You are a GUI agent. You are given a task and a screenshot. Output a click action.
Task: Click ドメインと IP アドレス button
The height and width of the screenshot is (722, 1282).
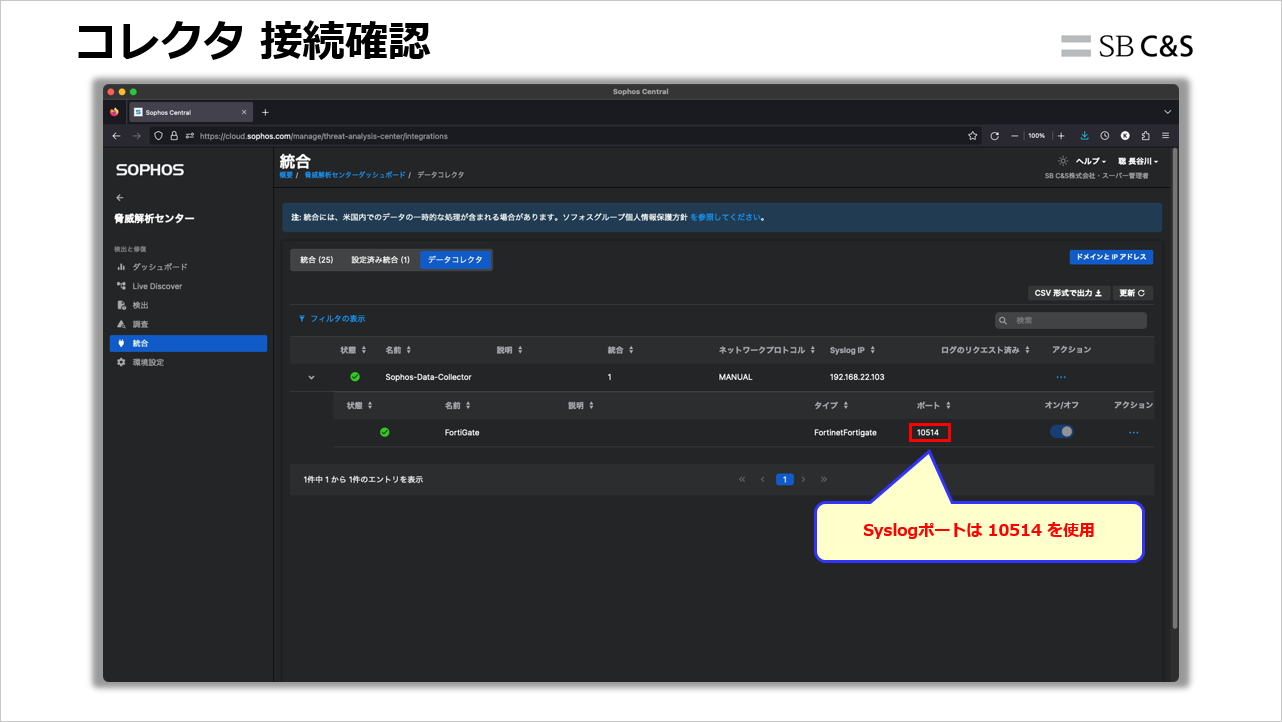(1111, 257)
